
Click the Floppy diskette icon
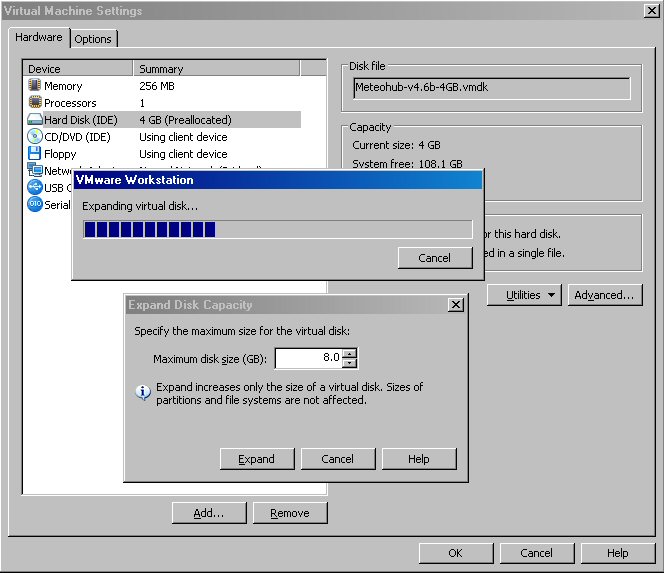[x=34, y=153]
